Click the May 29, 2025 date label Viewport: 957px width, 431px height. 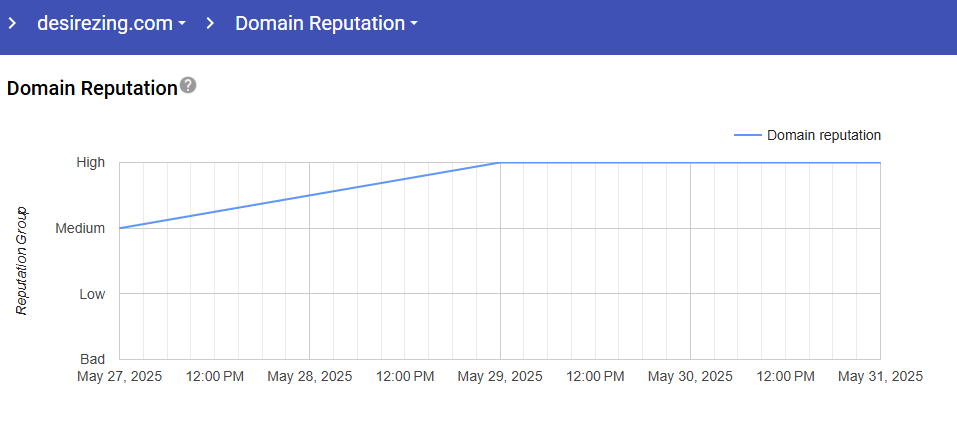pyautogui.click(x=500, y=377)
